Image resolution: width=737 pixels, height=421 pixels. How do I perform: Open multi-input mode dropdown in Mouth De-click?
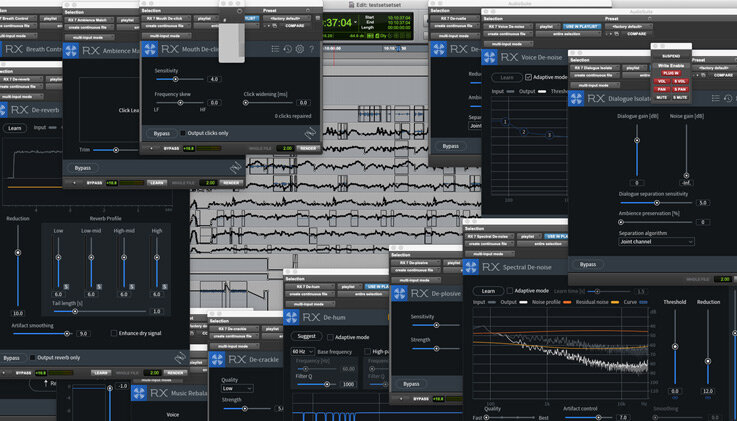point(166,36)
